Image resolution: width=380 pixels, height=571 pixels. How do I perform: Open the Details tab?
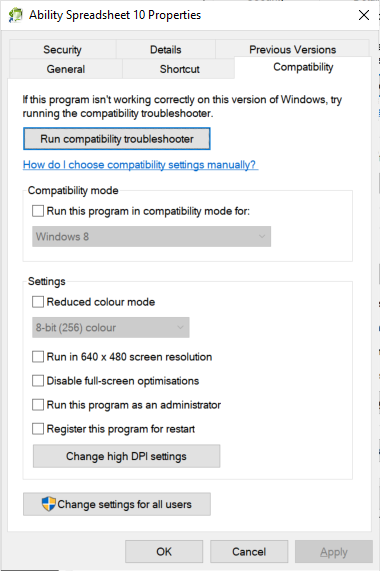[x=166, y=50]
